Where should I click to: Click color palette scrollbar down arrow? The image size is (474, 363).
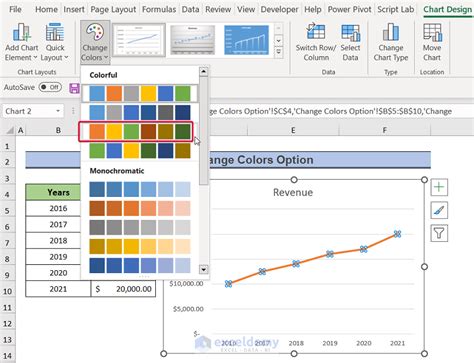click(203, 269)
